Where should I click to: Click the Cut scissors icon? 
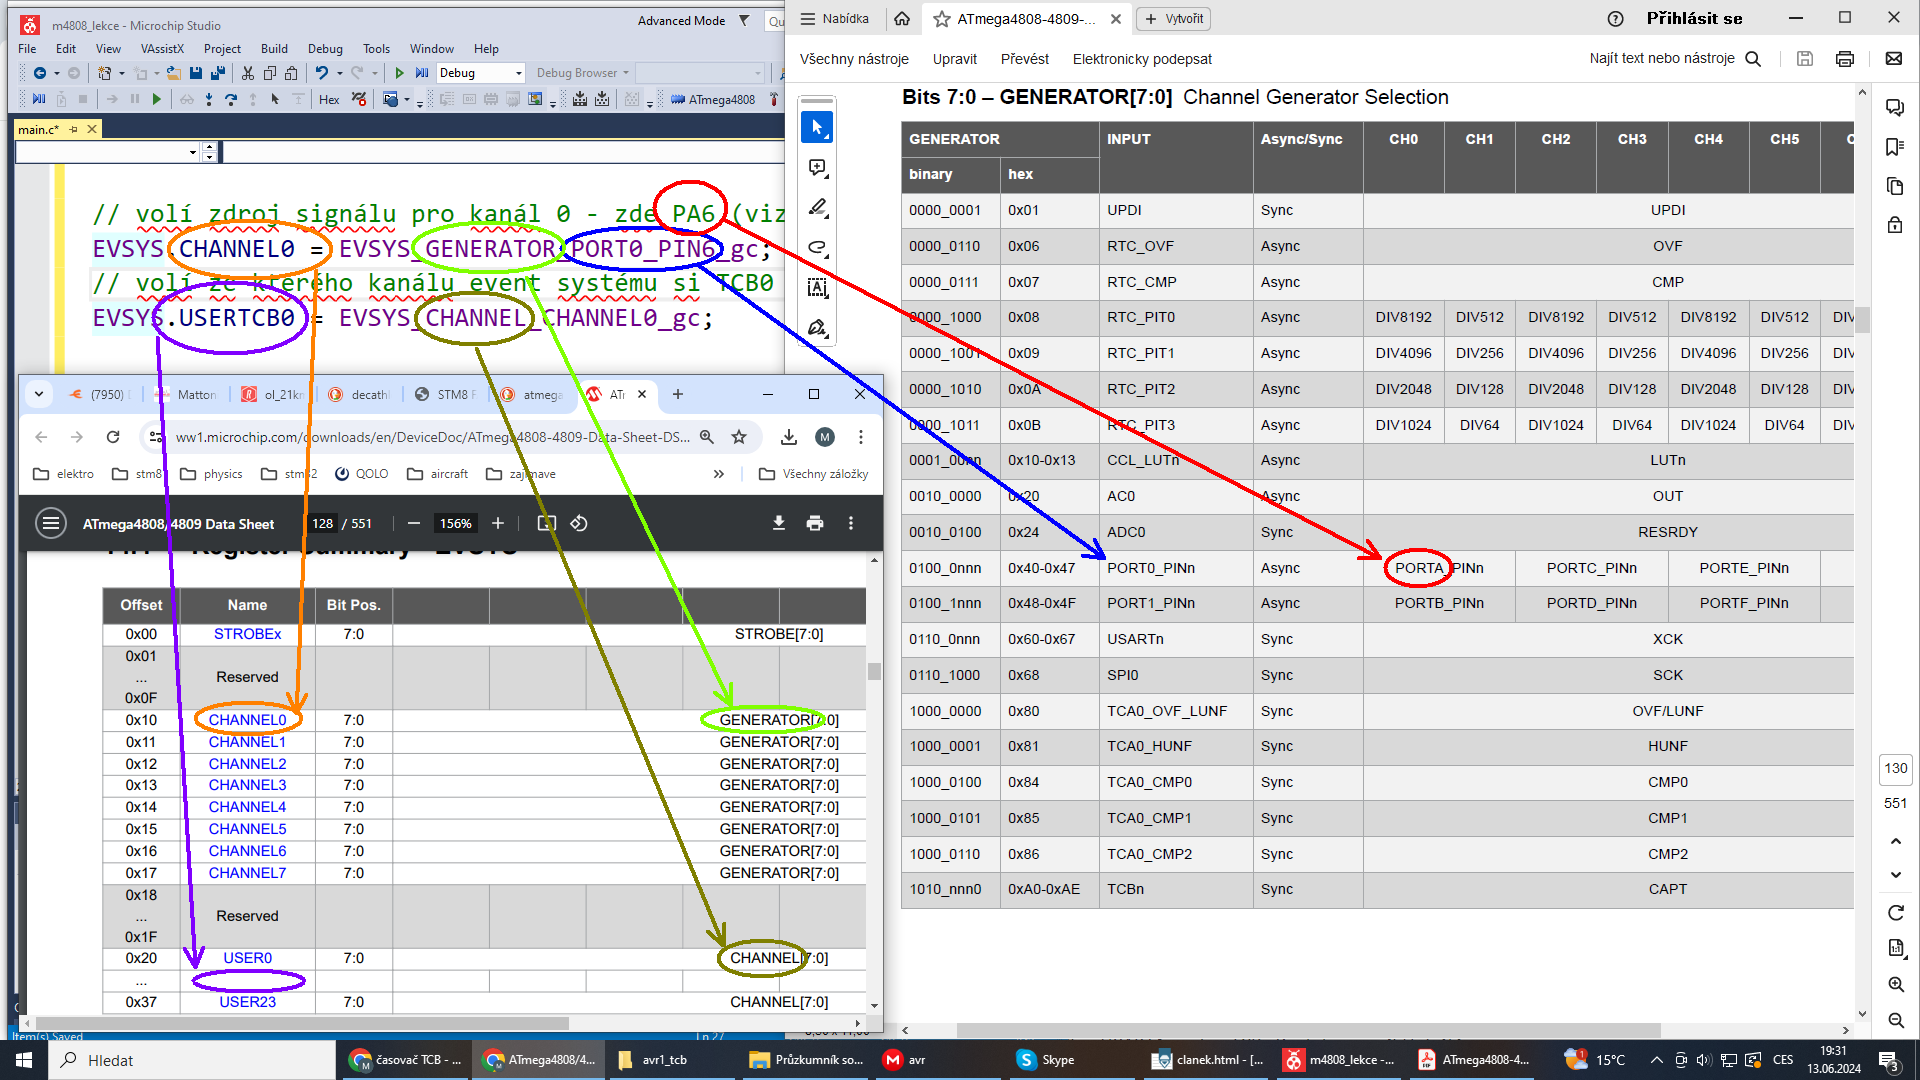[246, 73]
